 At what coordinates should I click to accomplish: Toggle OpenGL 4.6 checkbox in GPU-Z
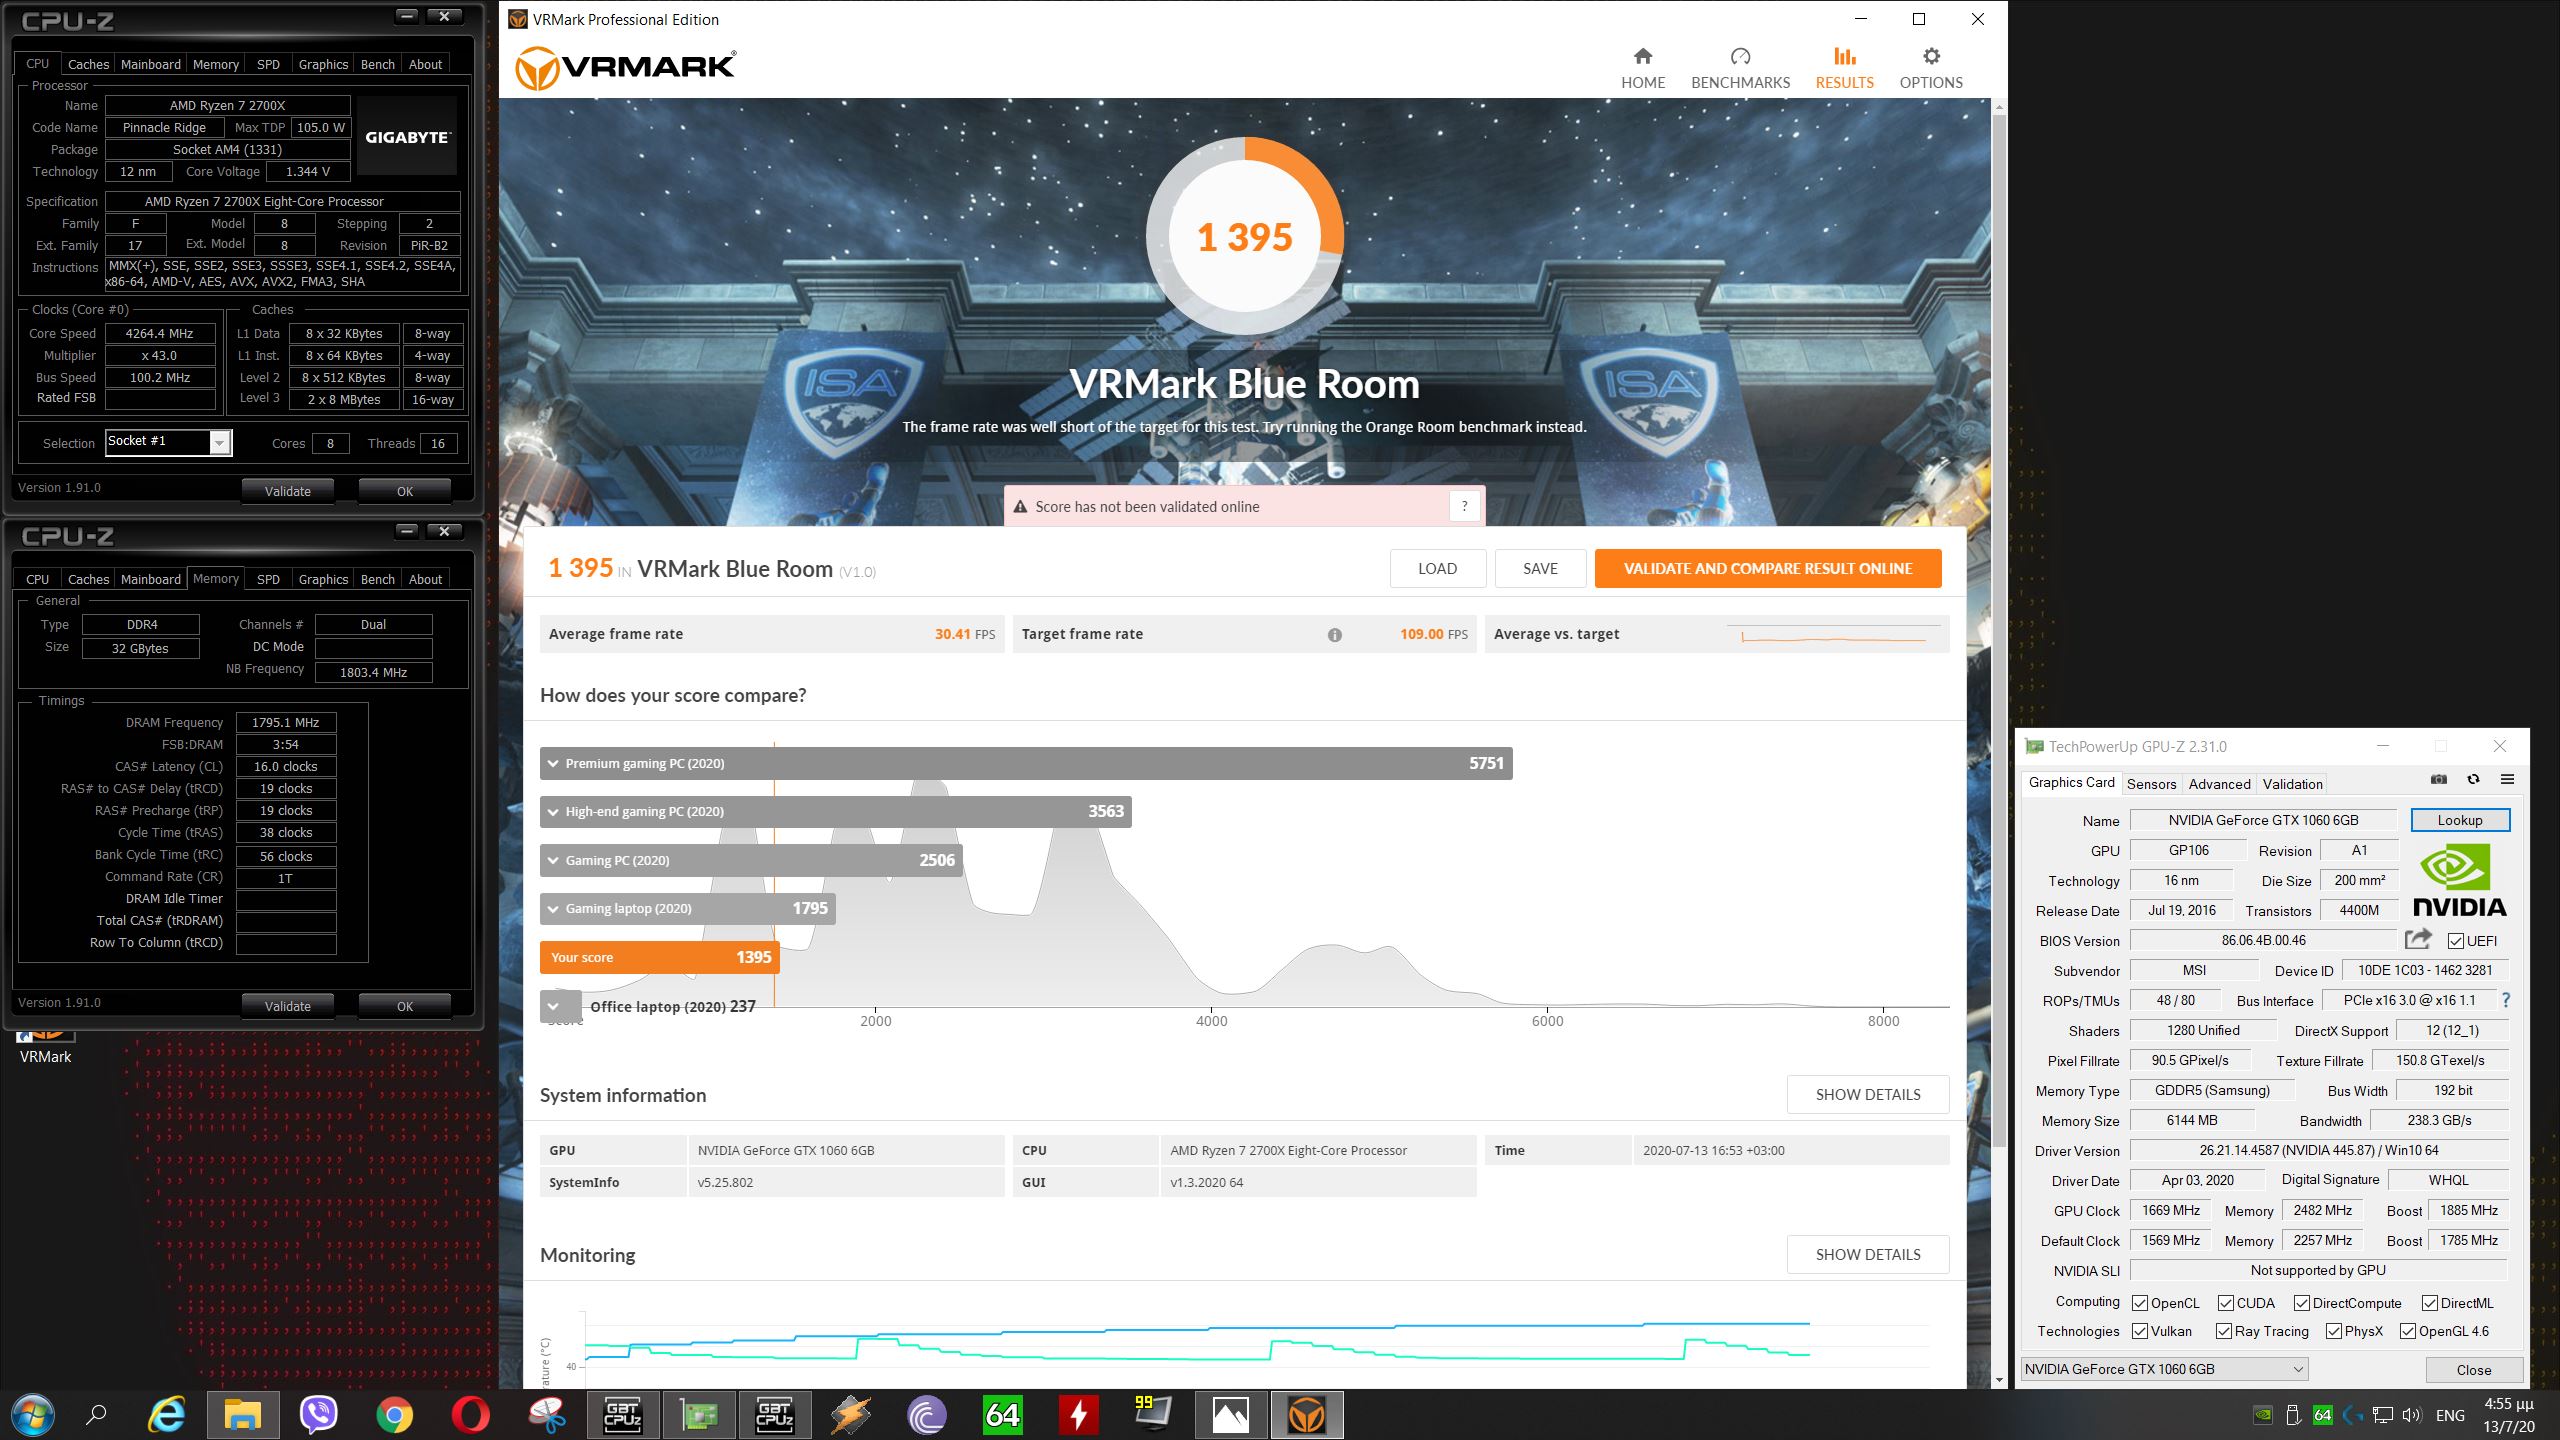click(x=2408, y=1331)
